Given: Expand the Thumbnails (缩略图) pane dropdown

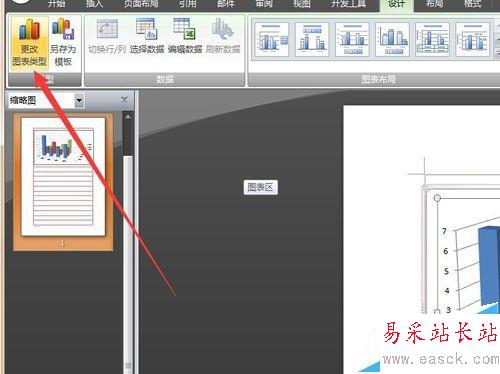Looking at the screenshot, I should tap(79, 100).
